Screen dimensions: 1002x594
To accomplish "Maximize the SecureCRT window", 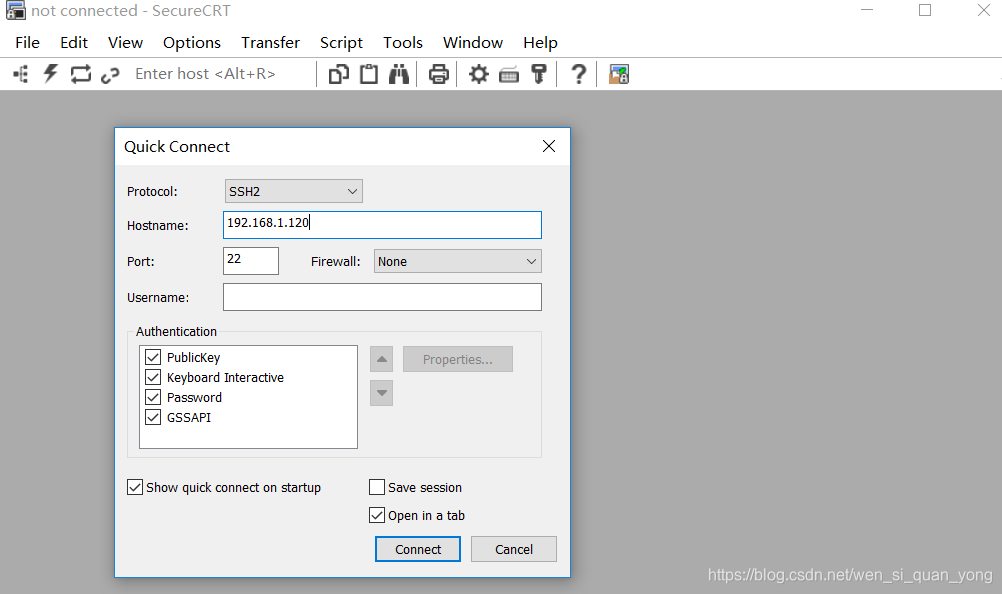I will click(925, 10).
